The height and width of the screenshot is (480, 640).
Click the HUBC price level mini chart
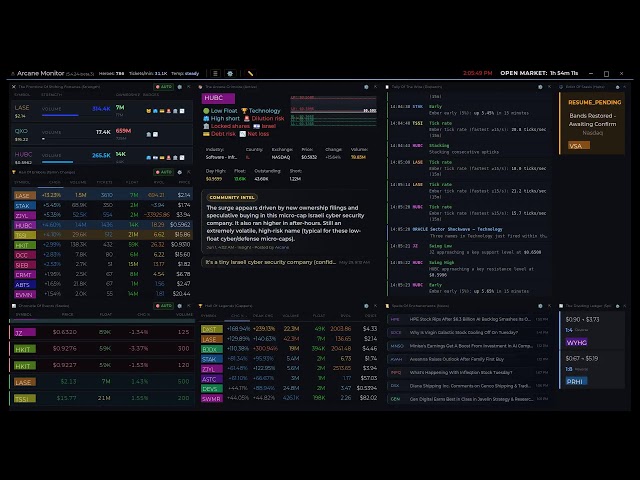tap(333, 112)
